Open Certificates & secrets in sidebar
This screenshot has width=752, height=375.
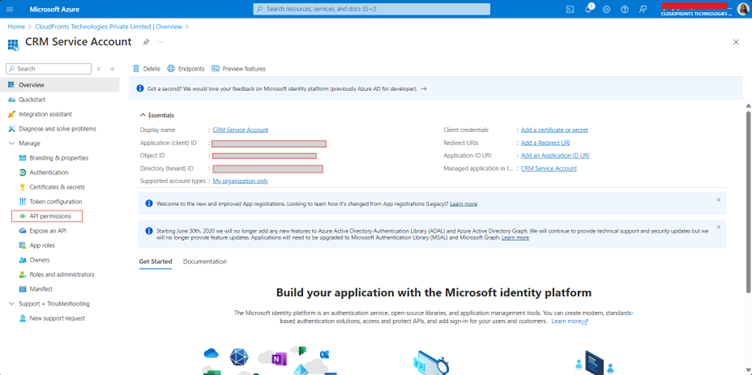(52, 187)
